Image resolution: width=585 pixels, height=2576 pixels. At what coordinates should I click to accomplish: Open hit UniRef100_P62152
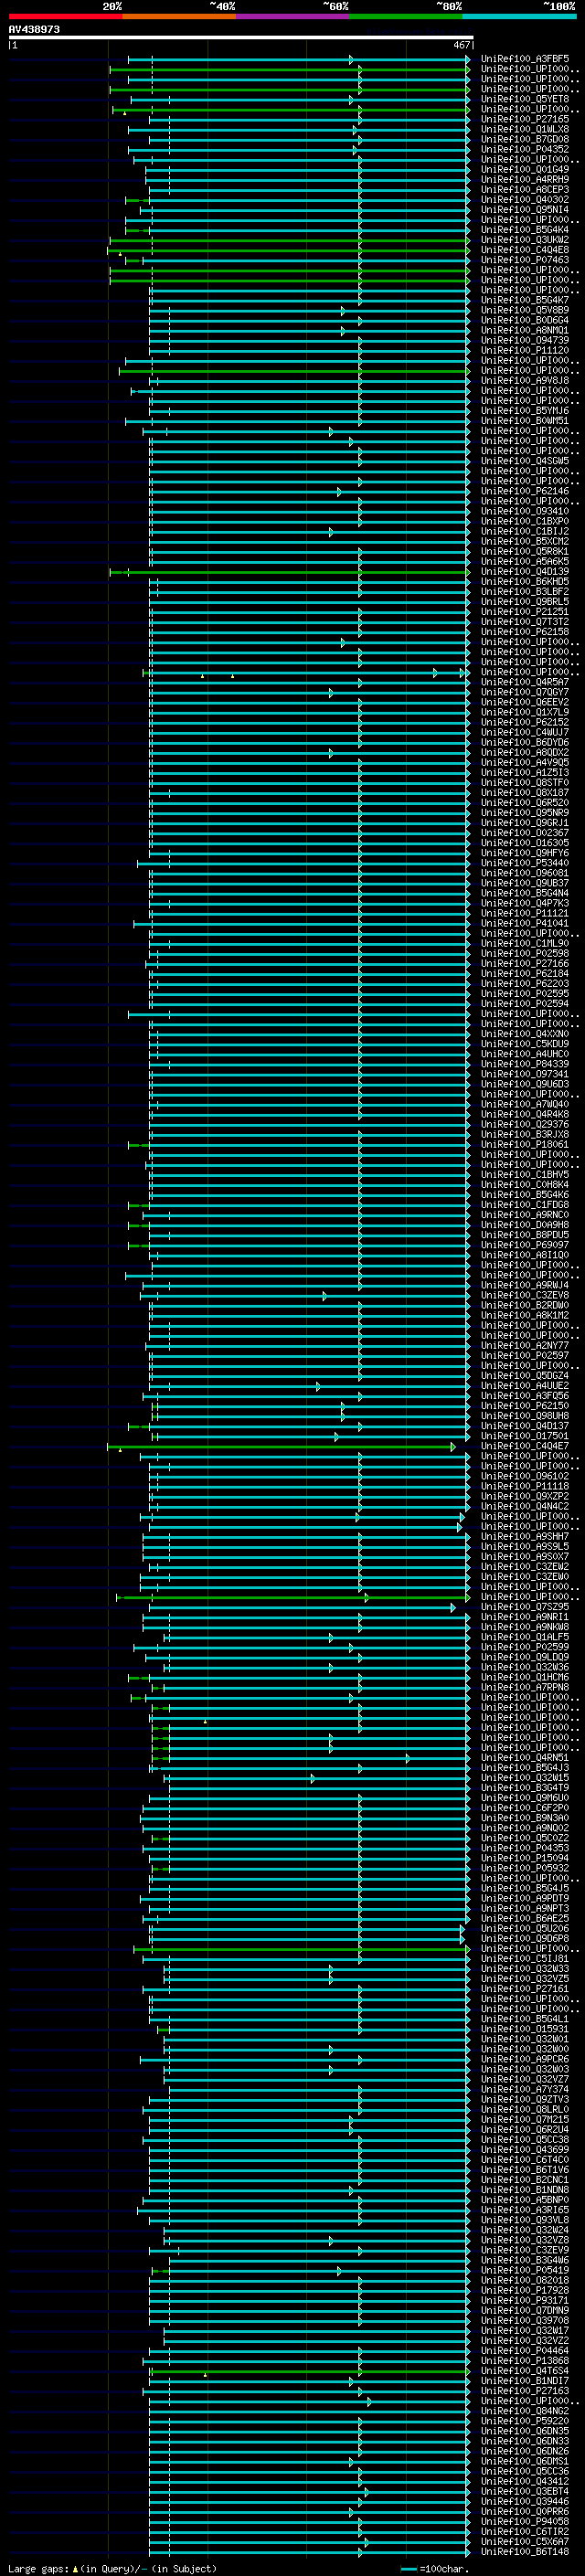tap(525, 723)
